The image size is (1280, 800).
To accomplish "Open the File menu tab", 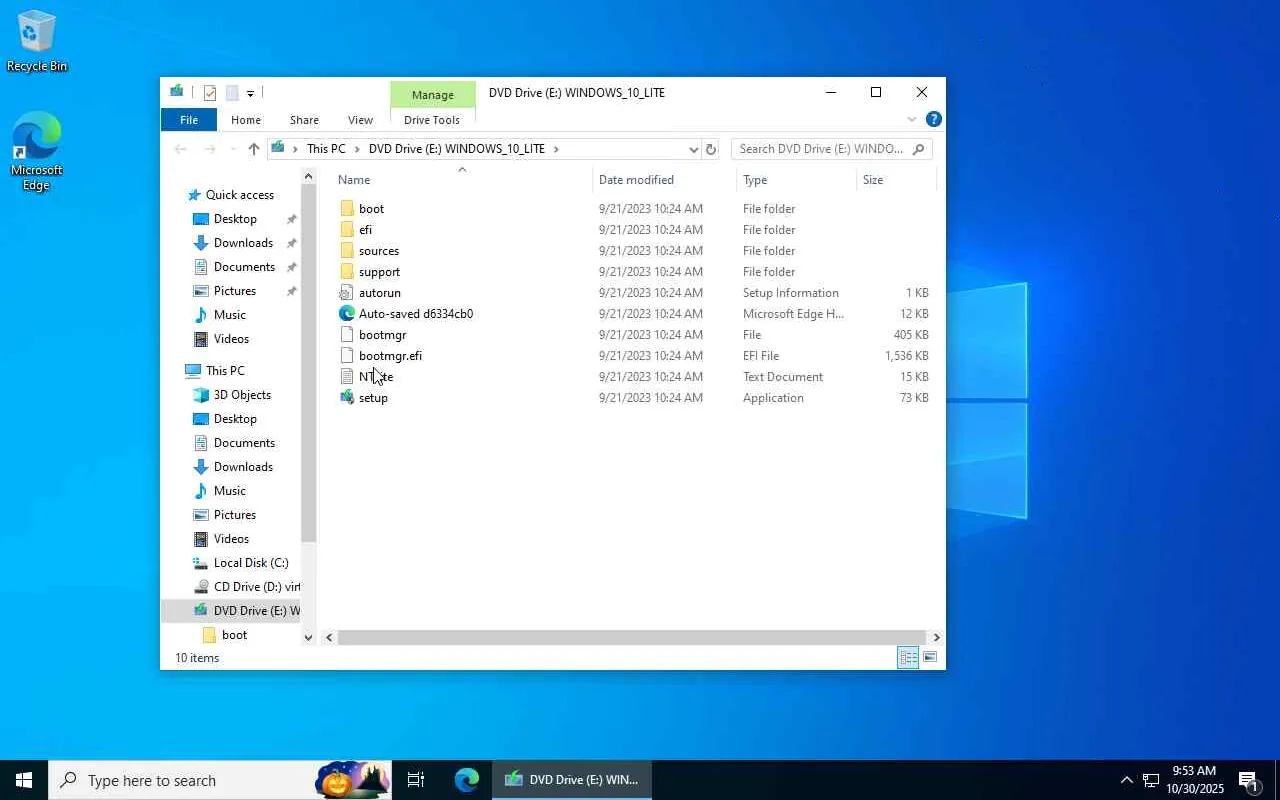I will pyautogui.click(x=188, y=120).
